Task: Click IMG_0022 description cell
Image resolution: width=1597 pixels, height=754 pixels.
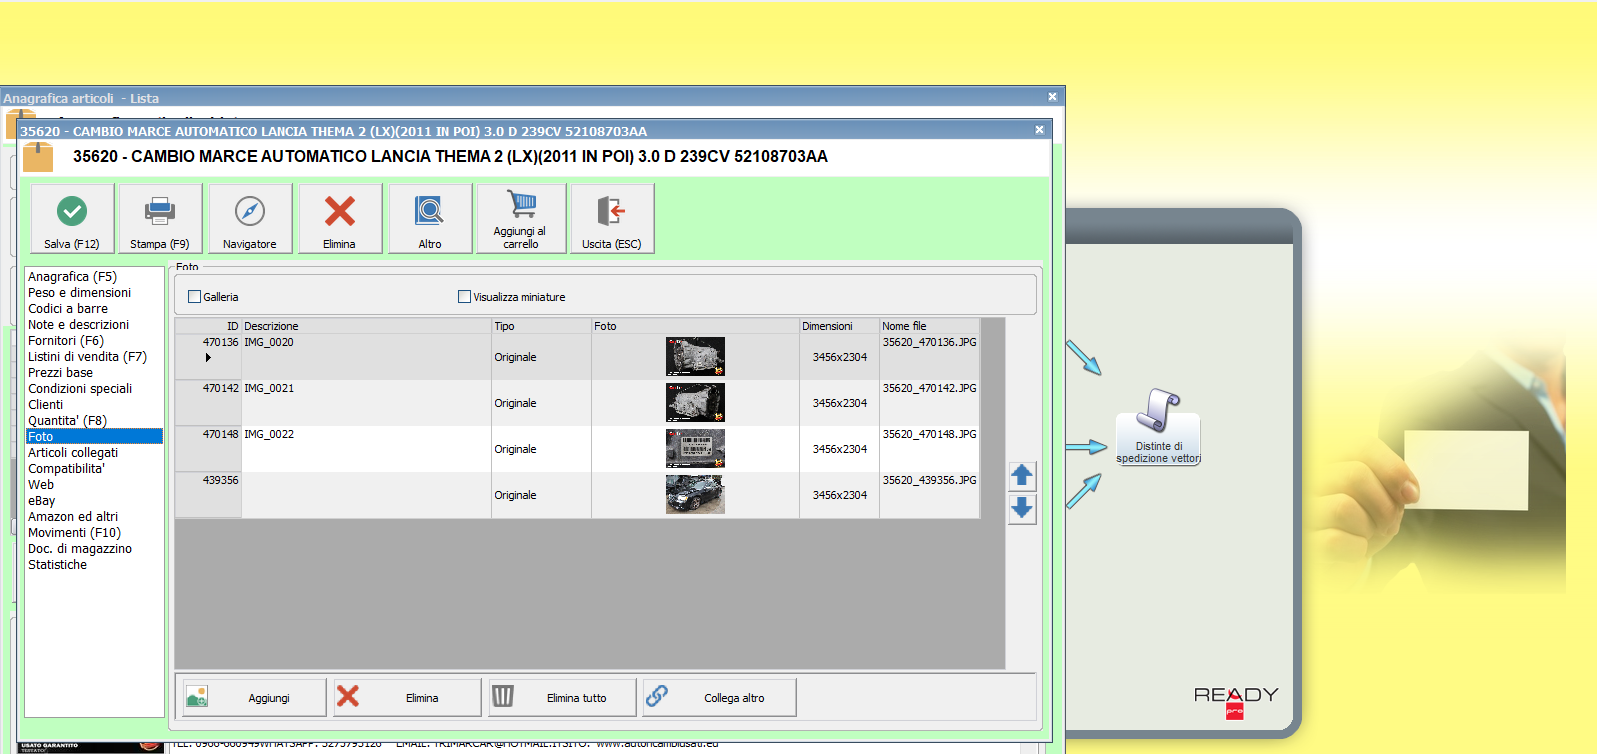Action: [x=366, y=449]
